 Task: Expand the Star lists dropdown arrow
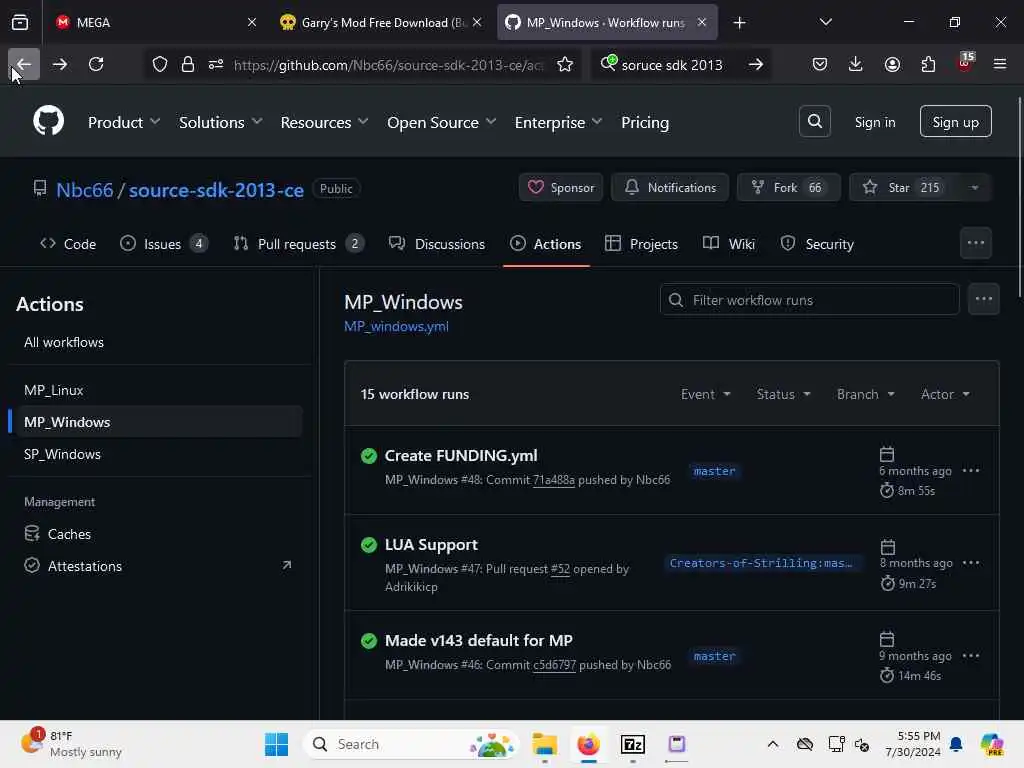coord(974,188)
